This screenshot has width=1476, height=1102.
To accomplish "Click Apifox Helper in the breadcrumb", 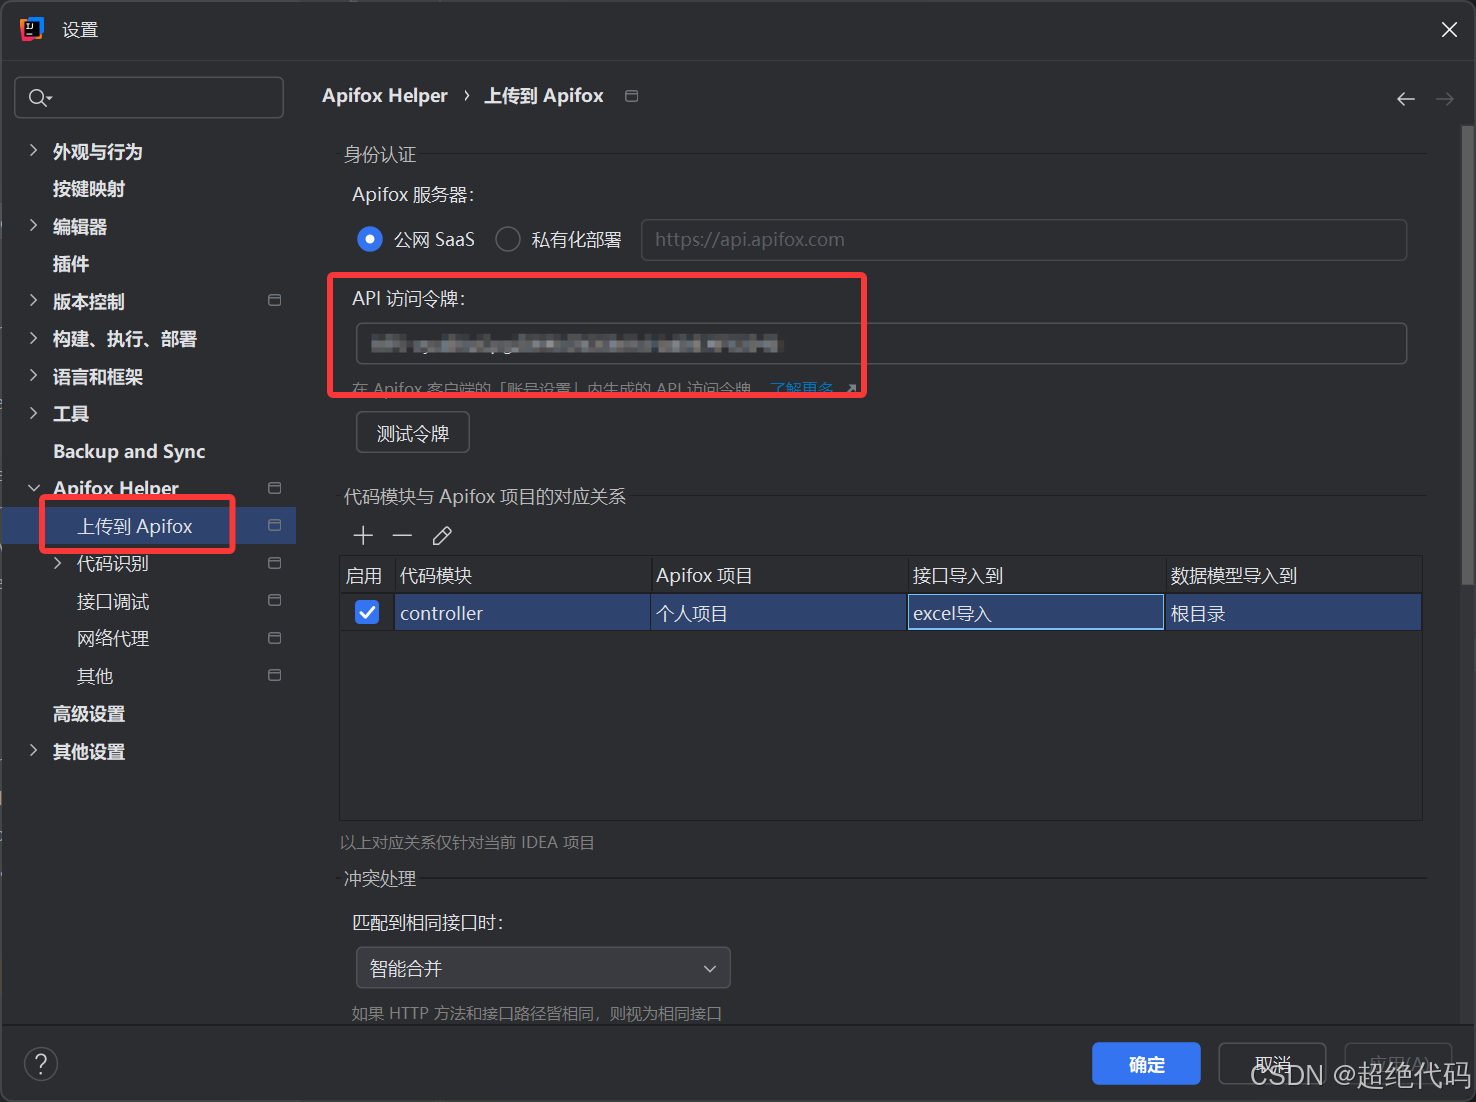I will (385, 96).
